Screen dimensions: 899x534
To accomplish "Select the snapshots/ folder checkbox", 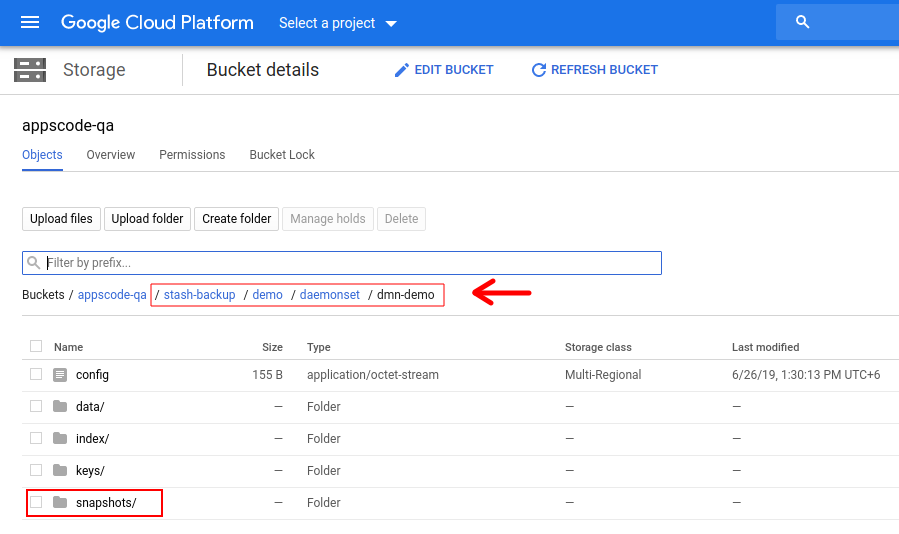I will (x=36, y=502).
